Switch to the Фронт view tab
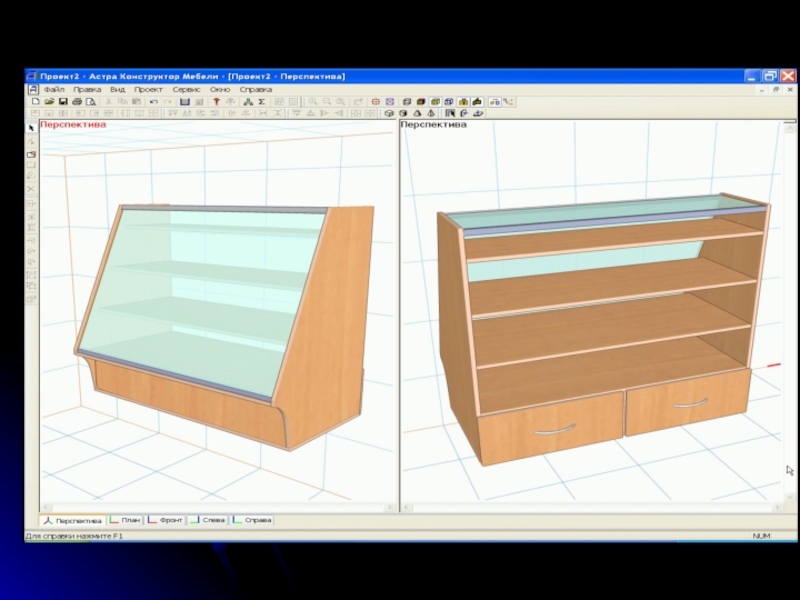The image size is (800, 600). [x=166, y=520]
